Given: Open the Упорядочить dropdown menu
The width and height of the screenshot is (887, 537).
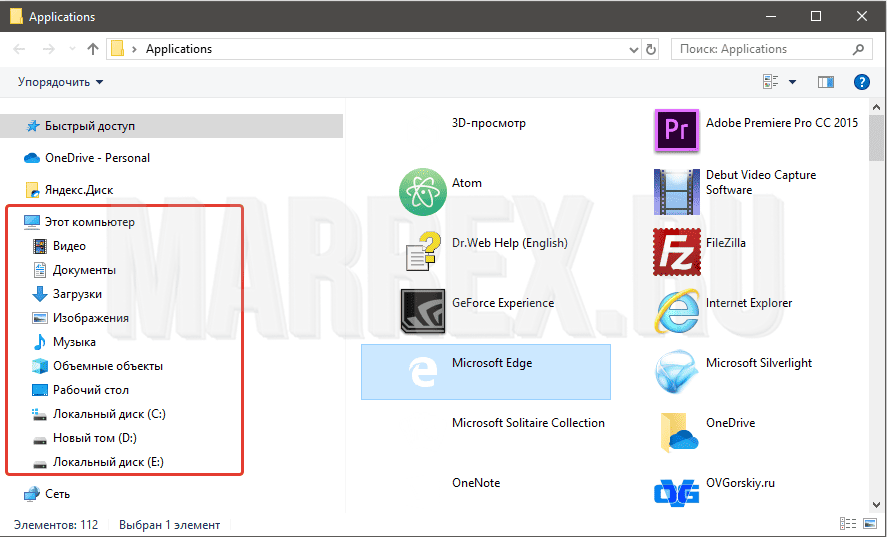Looking at the screenshot, I should pyautogui.click(x=60, y=82).
